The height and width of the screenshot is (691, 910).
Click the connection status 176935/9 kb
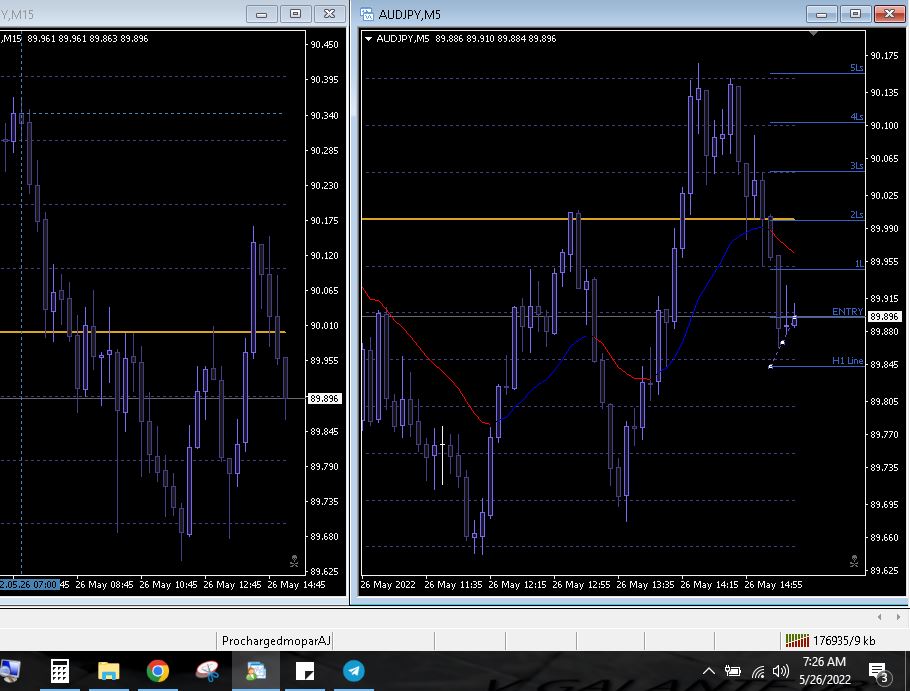pyautogui.click(x=830, y=640)
